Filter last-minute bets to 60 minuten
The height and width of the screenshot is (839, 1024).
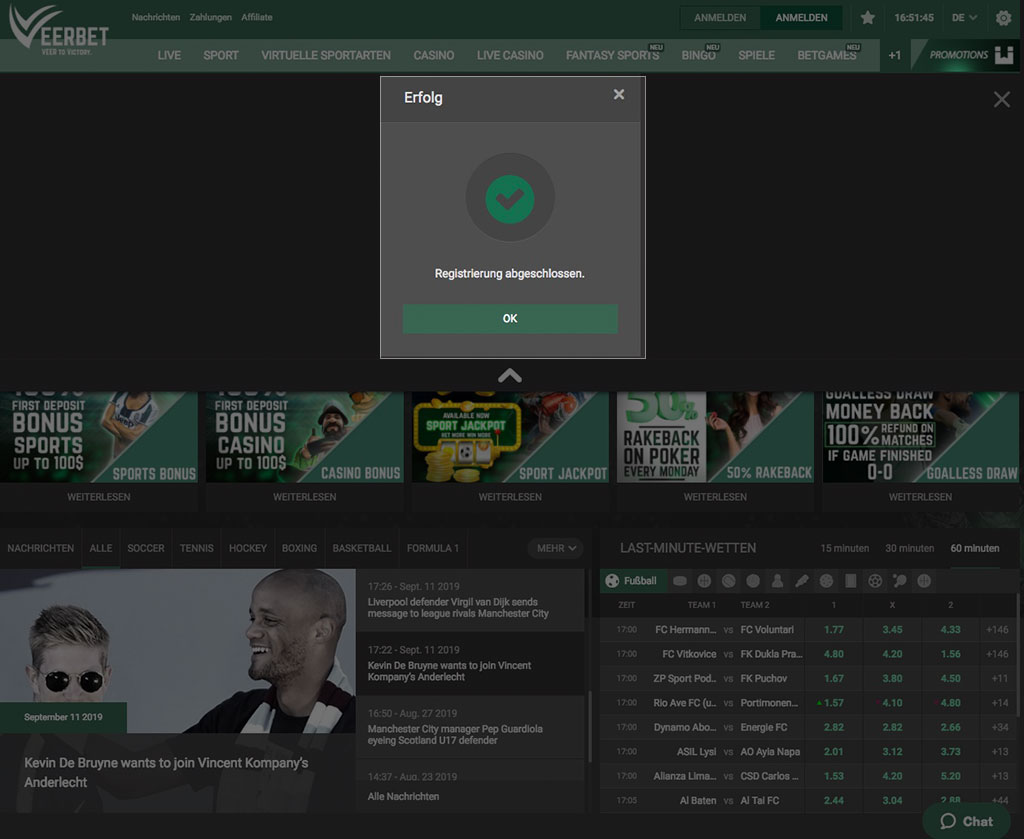pos(974,548)
